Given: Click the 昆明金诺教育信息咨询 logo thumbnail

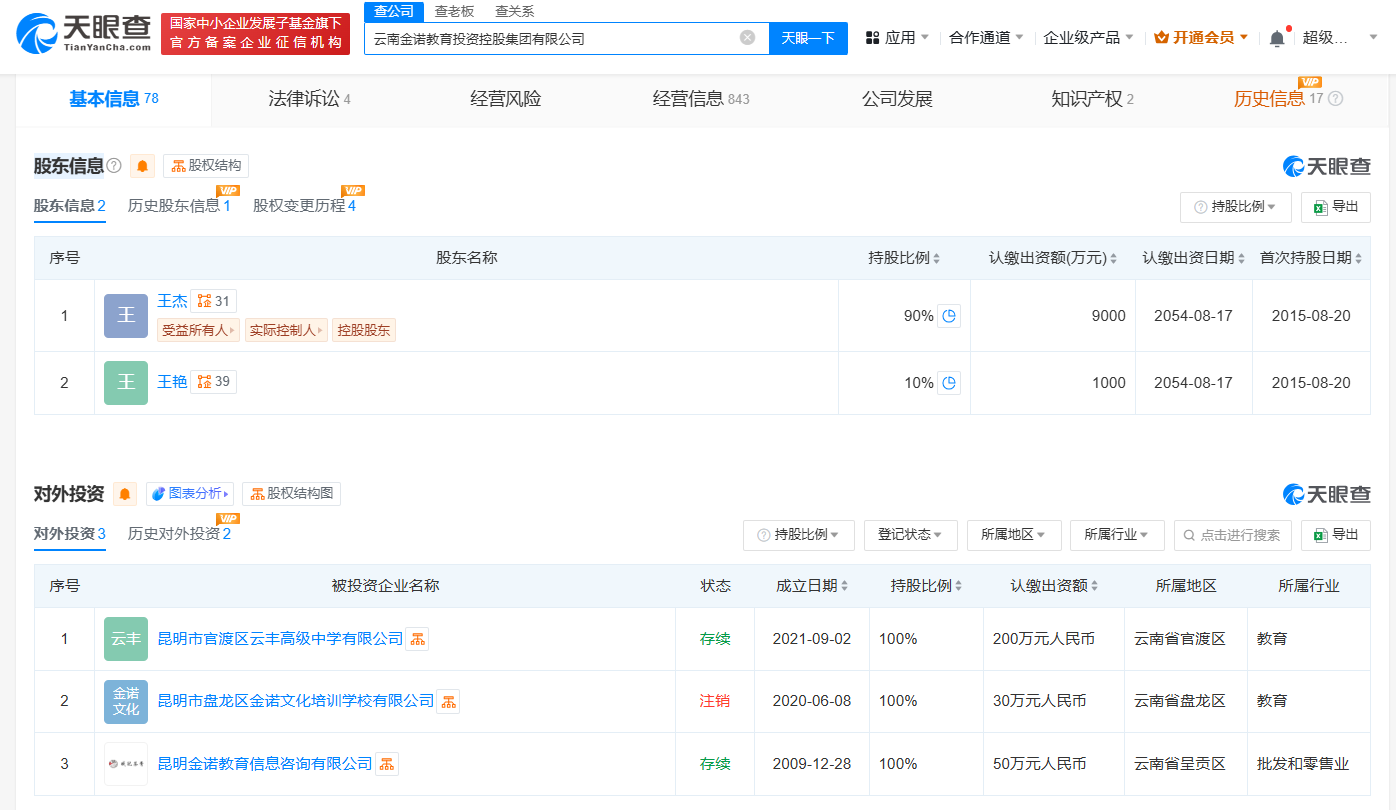Looking at the screenshot, I should (x=126, y=764).
